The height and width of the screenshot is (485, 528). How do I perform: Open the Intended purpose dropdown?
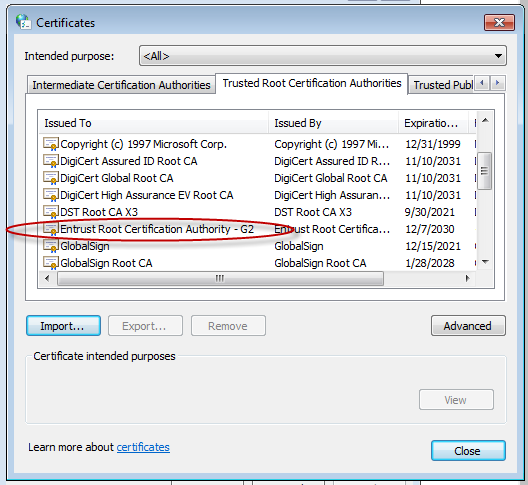(x=323, y=56)
